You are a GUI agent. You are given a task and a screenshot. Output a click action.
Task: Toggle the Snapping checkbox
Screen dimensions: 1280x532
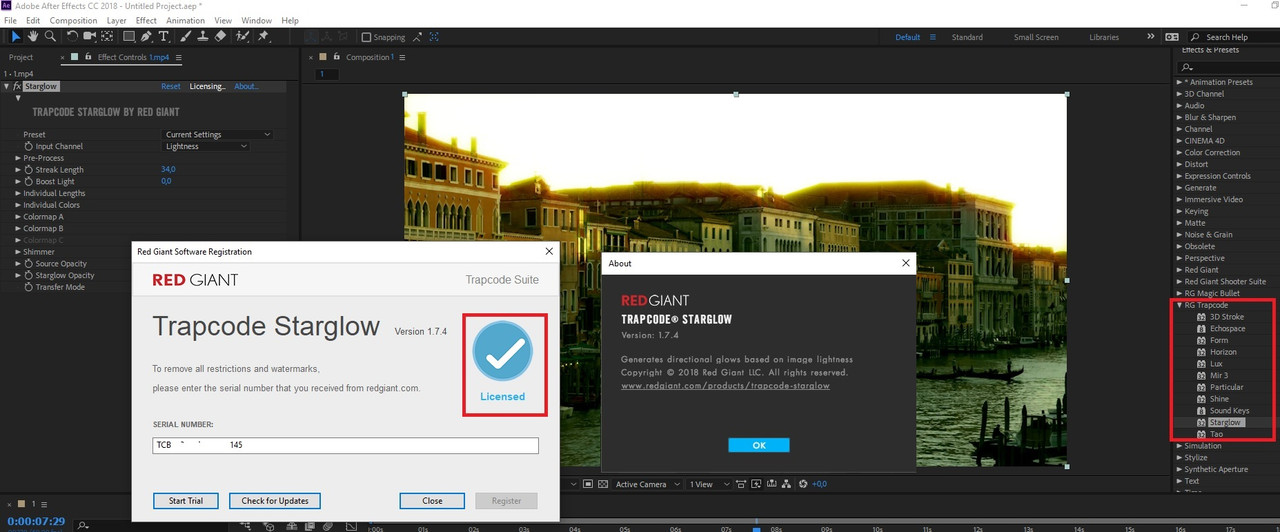tap(366, 37)
